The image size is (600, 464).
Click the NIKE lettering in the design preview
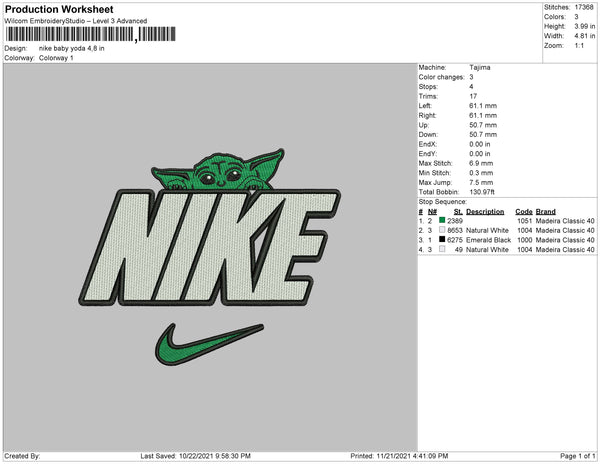[x=209, y=247]
